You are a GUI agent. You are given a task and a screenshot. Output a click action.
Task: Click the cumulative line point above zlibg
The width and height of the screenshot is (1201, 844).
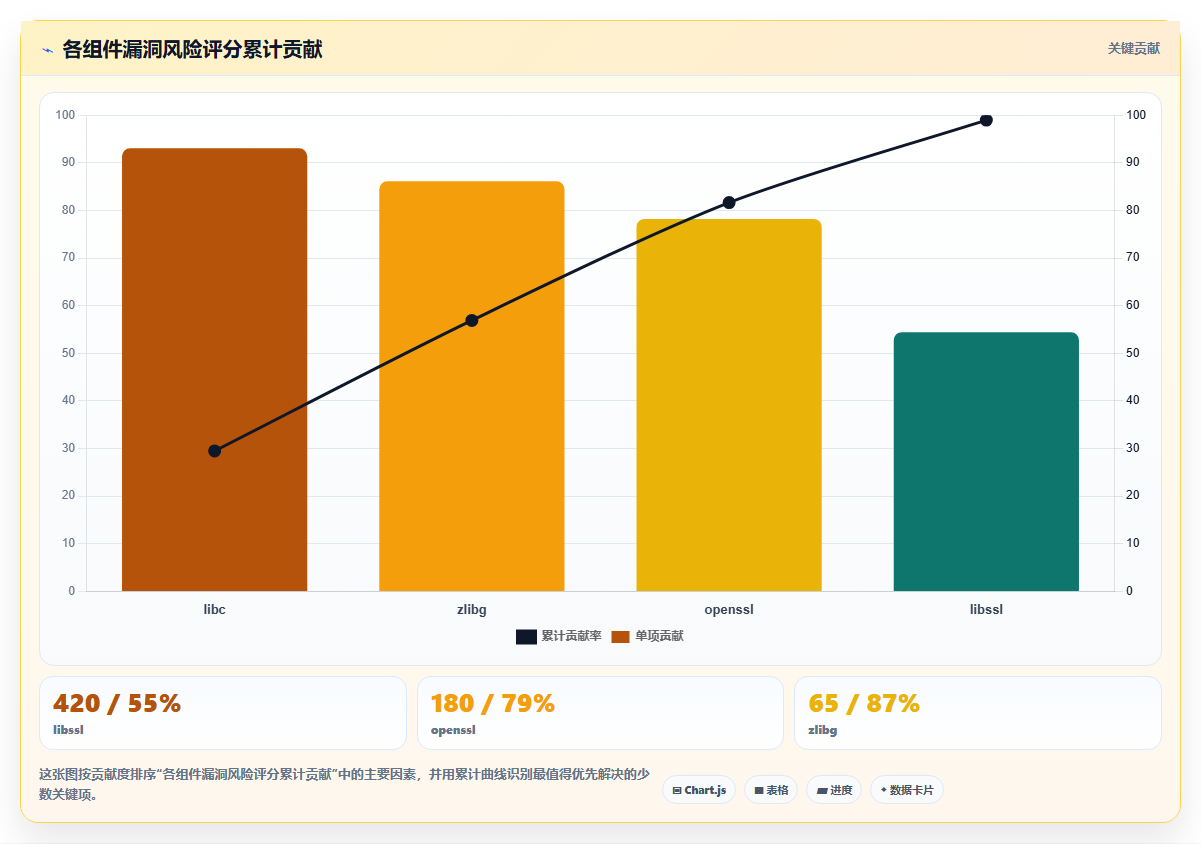point(472,320)
